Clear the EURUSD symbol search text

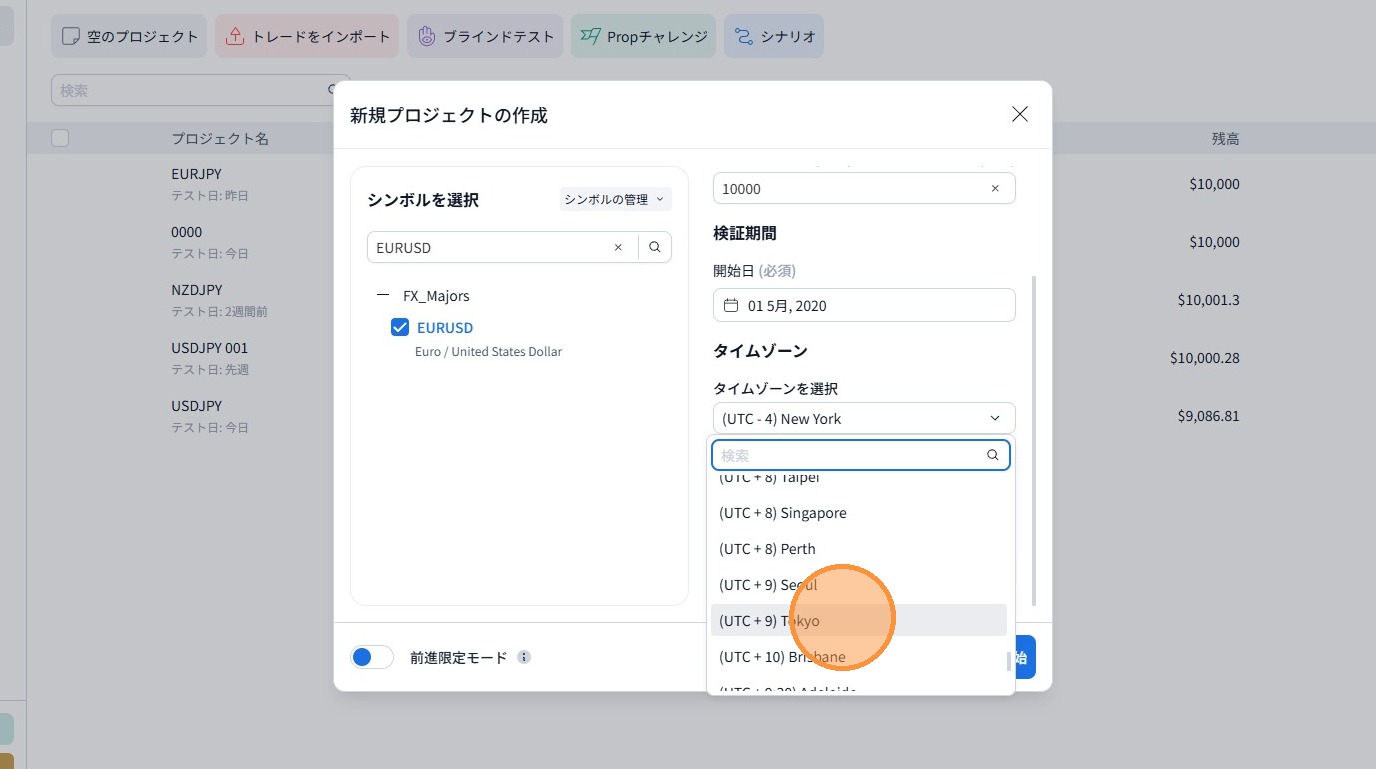pos(618,247)
